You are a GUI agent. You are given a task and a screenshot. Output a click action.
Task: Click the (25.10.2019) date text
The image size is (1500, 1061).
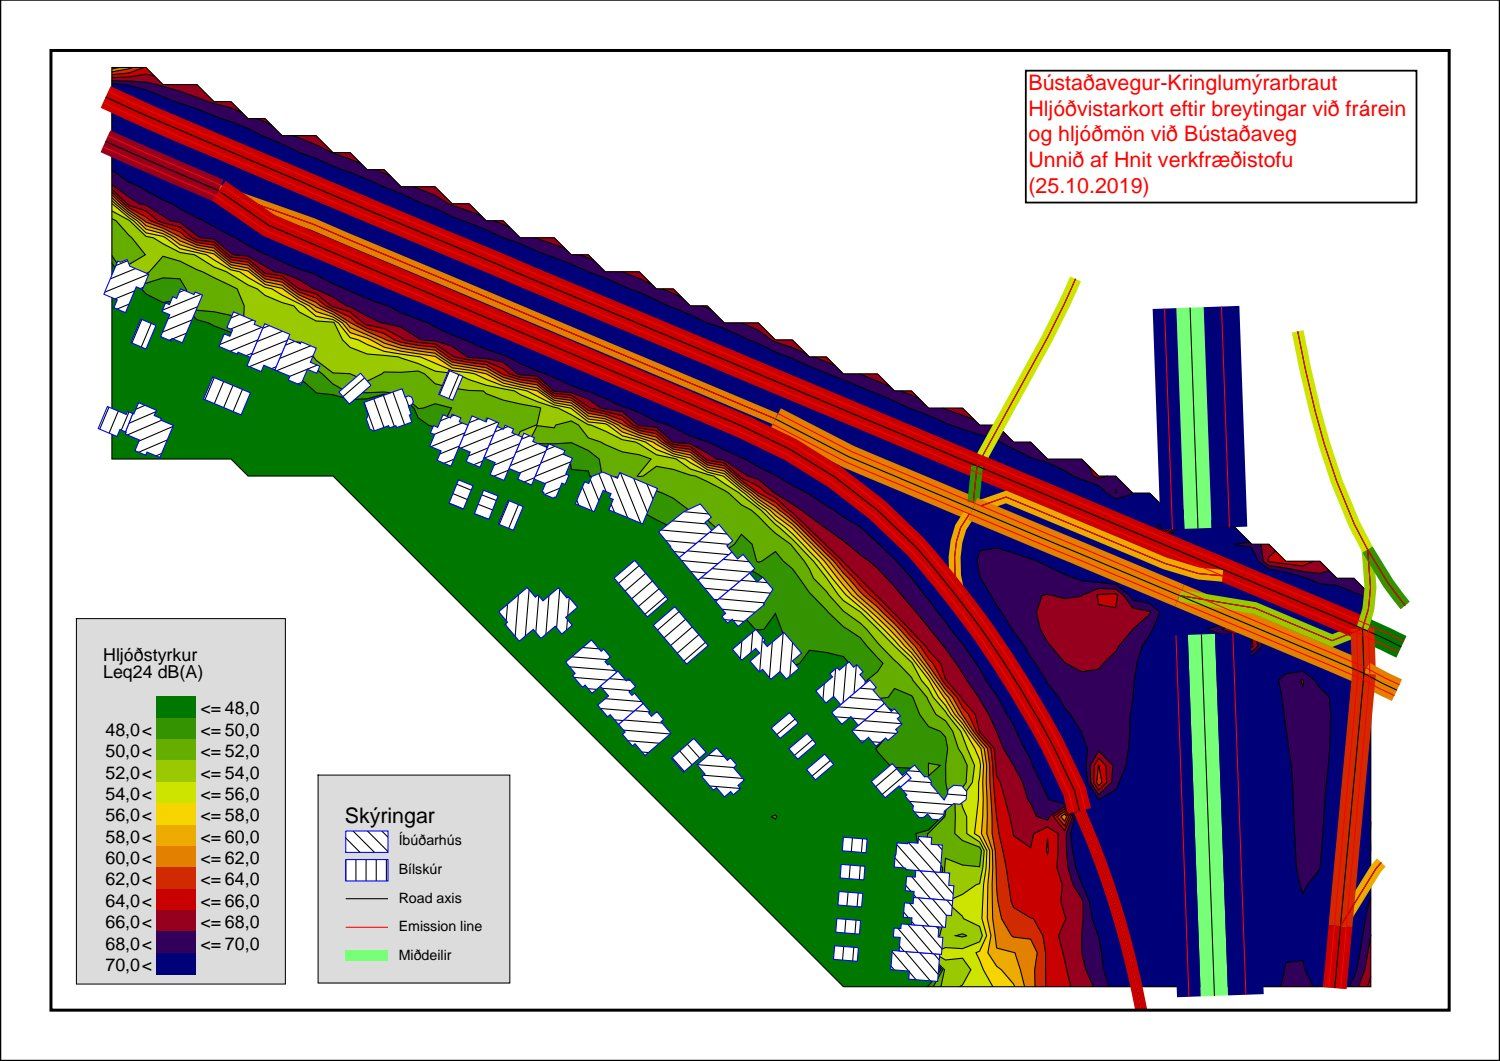click(1088, 186)
